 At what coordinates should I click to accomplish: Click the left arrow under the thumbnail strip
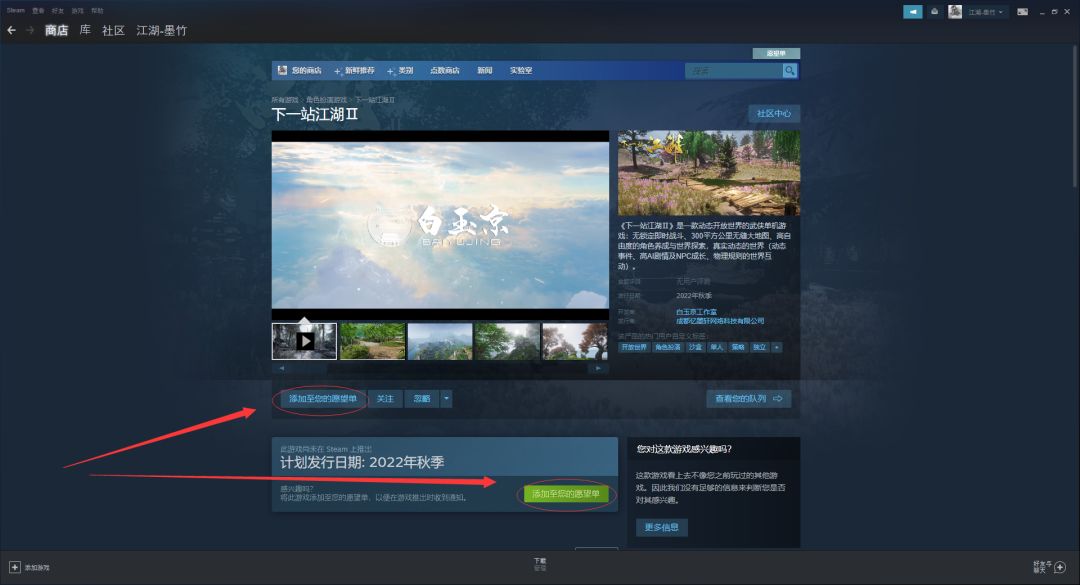[x=281, y=368]
